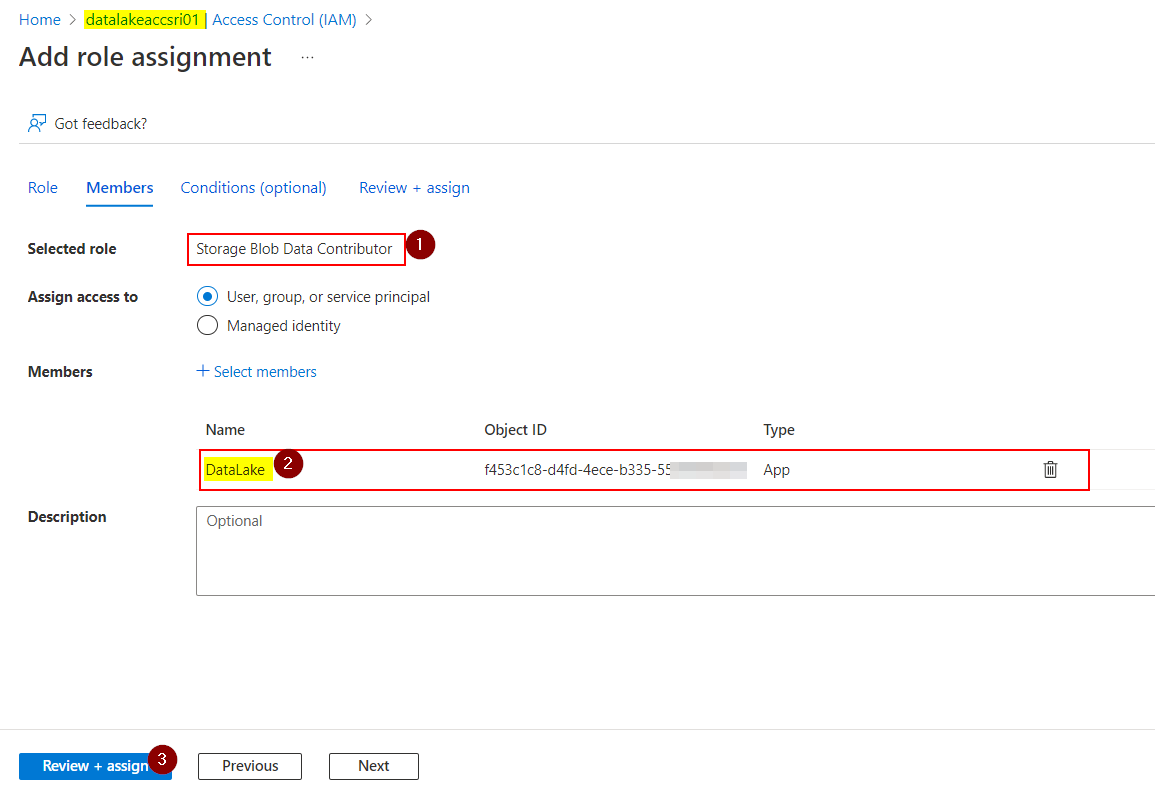Select the DataLake member name
Screen dimensions: 1155x798
(x=235, y=470)
